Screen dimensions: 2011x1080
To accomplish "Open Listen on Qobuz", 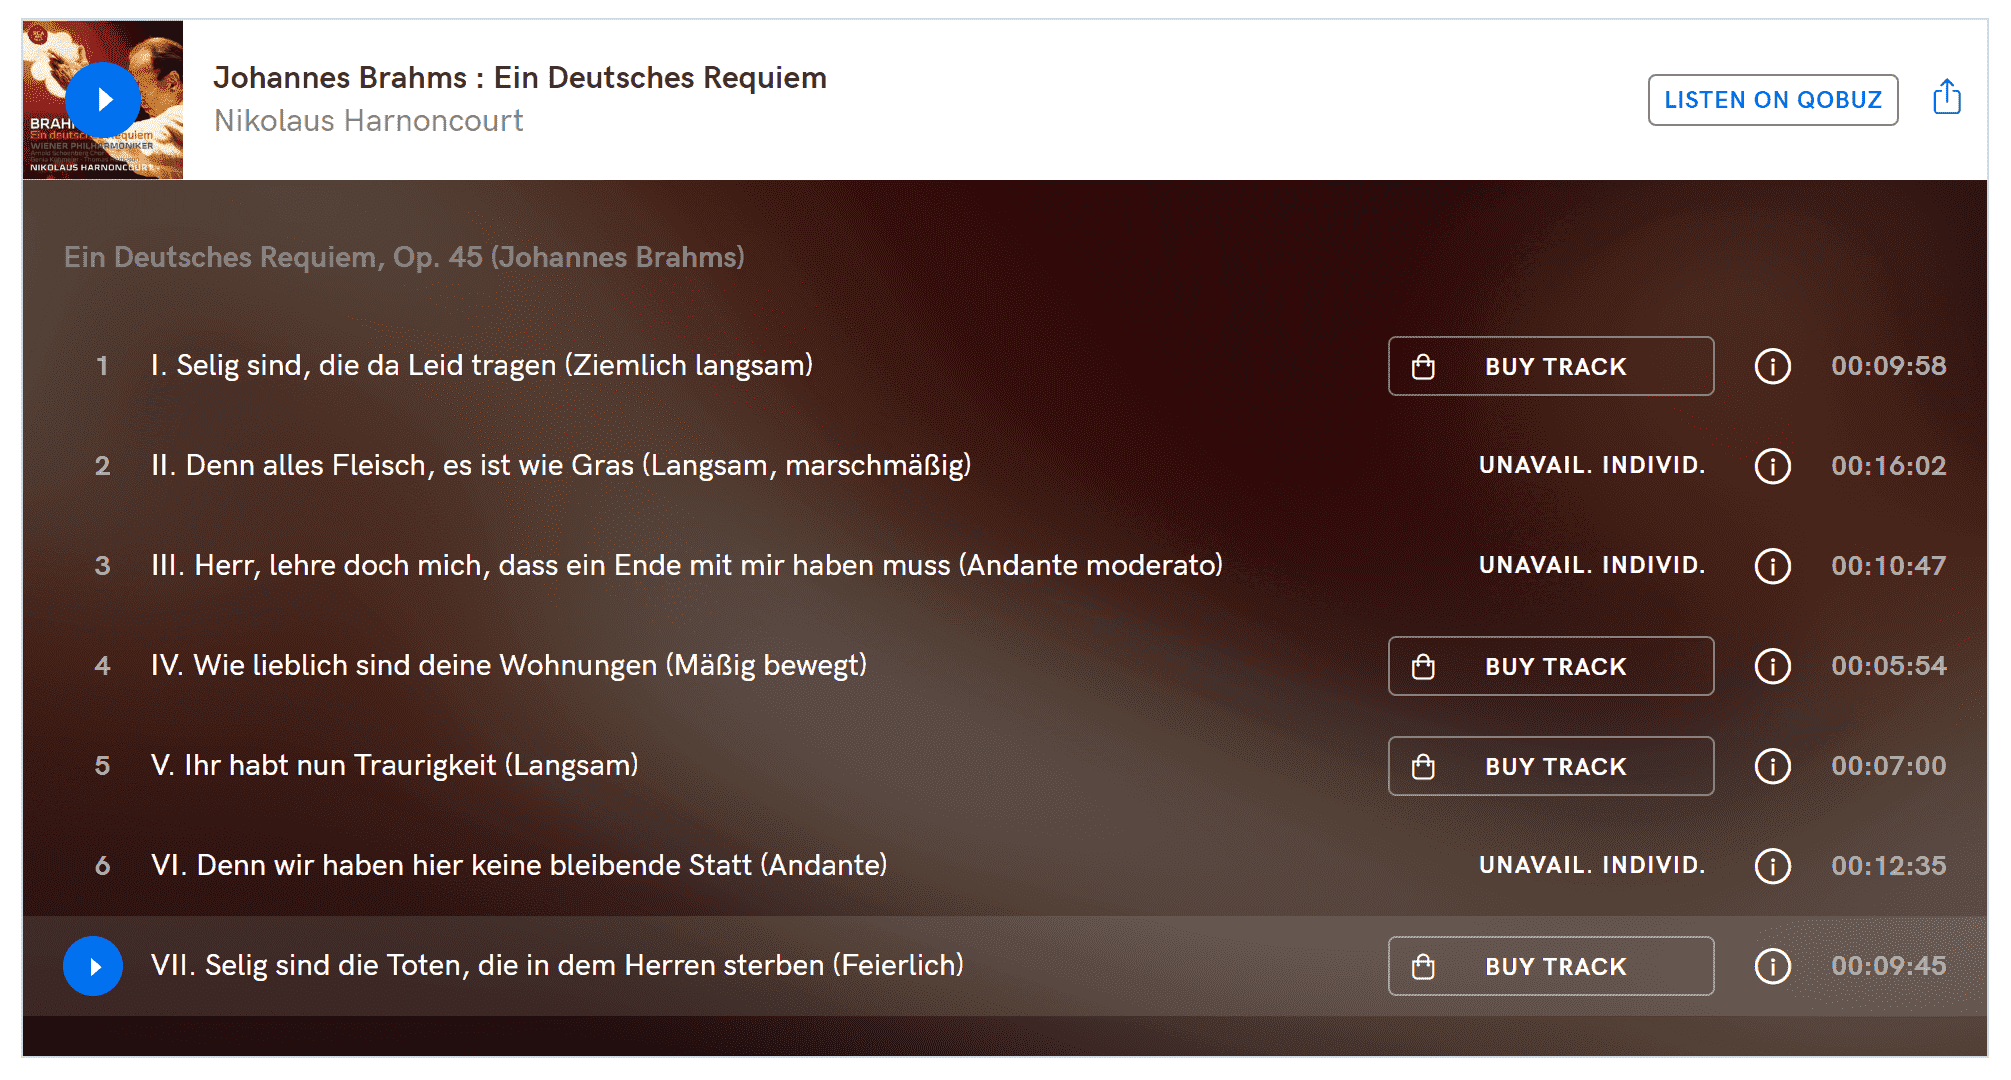I will (1772, 100).
